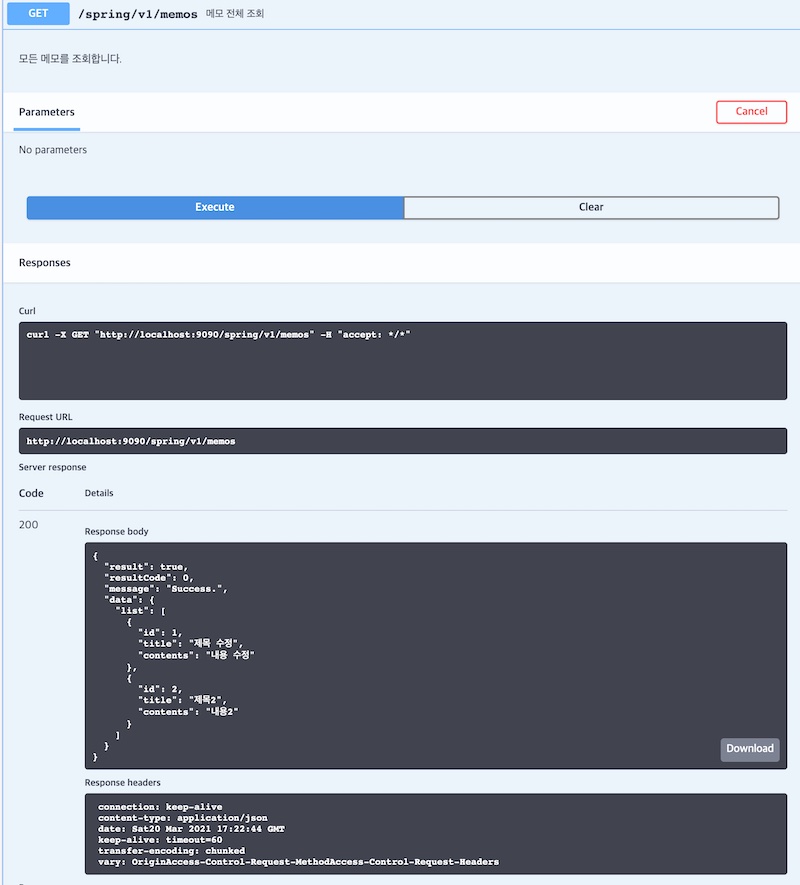Click the Responses section heading
Viewport: 800px width, 885px height.
coord(45,262)
